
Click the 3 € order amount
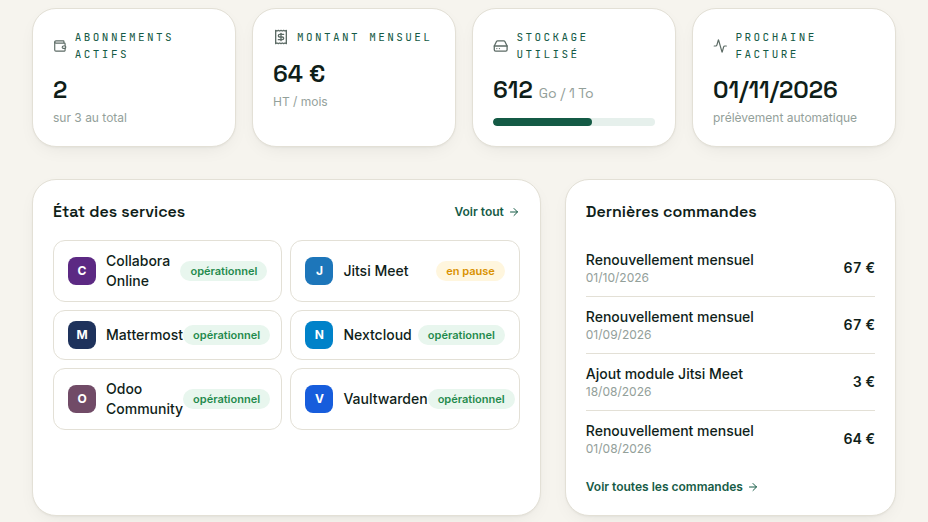(863, 382)
